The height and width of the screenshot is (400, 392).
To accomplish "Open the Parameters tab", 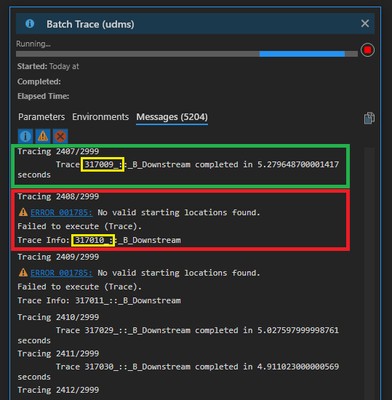I will click(41, 117).
